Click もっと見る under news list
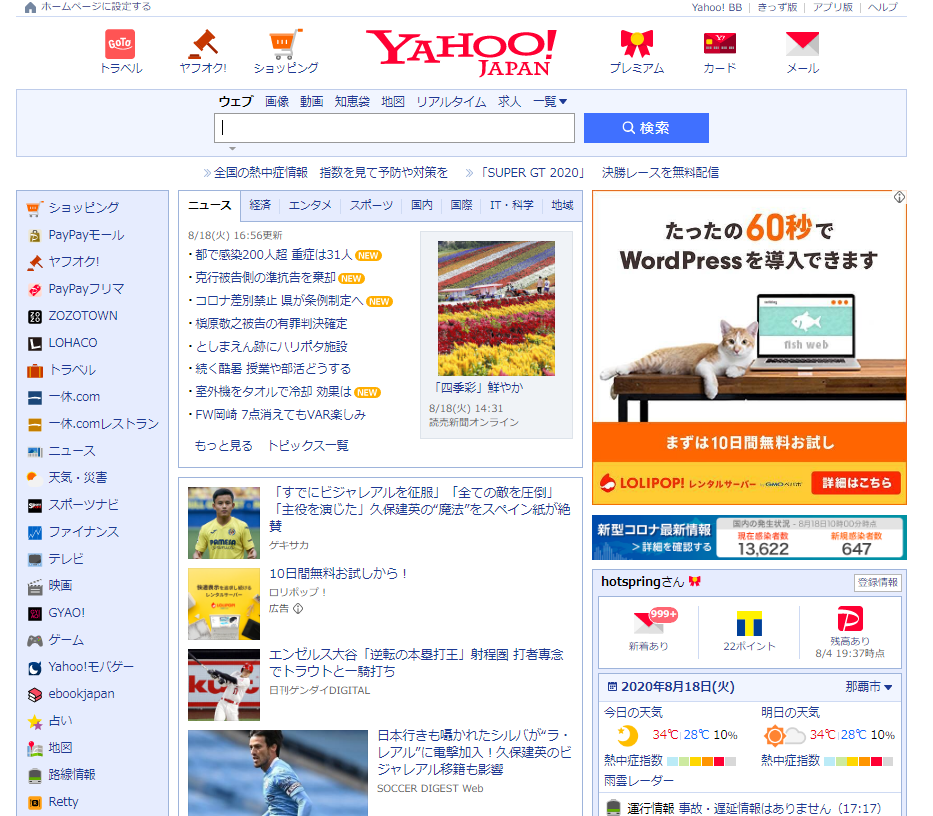The width and height of the screenshot is (933, 816). [224, 445]
